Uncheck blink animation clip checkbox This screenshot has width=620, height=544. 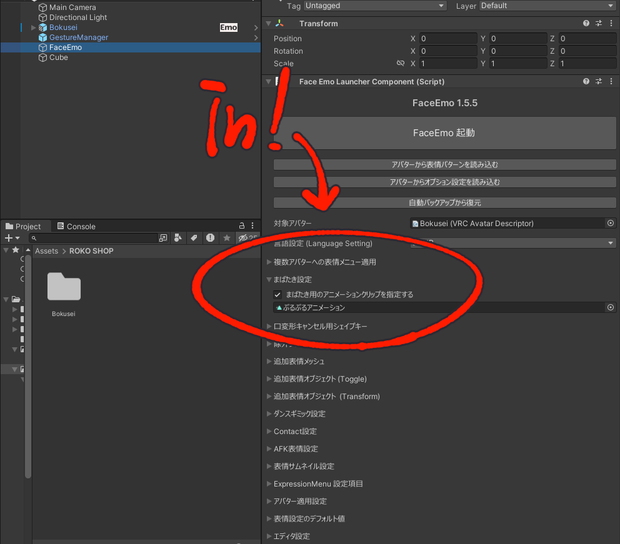(x=278, y=295)
